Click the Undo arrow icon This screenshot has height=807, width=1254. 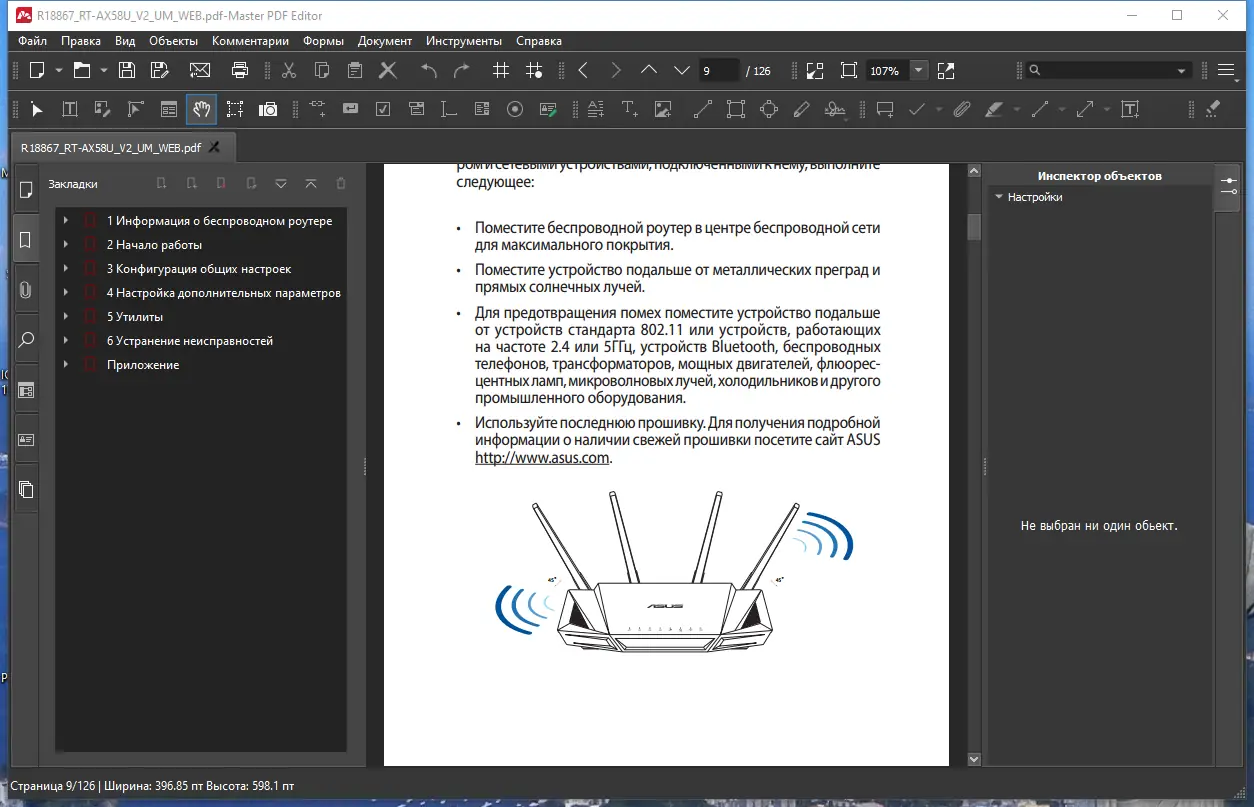[x=429, y=71]
